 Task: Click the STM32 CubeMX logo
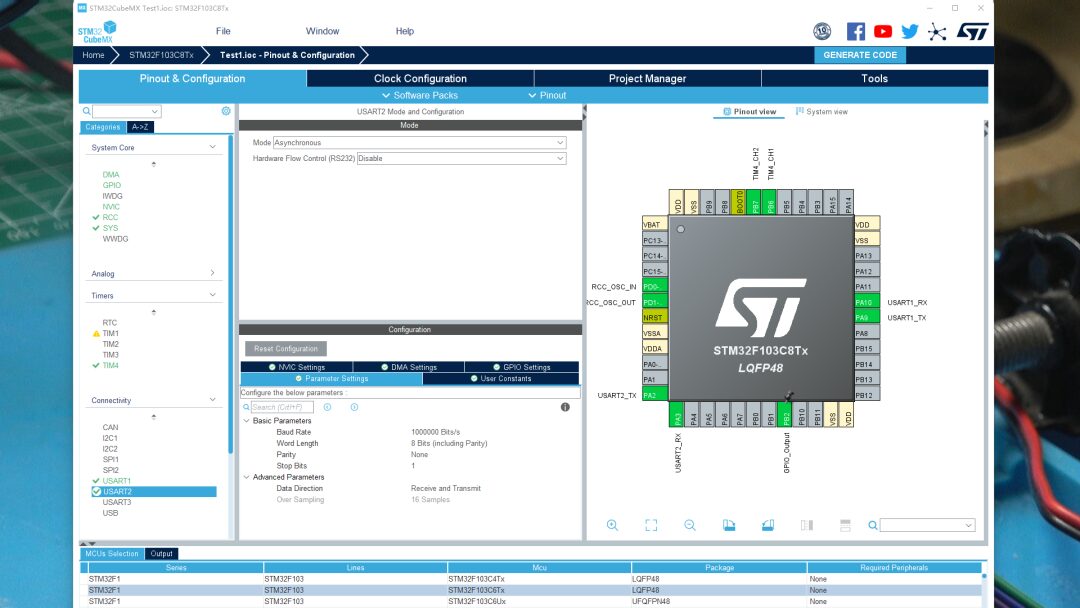pos(97,32)
